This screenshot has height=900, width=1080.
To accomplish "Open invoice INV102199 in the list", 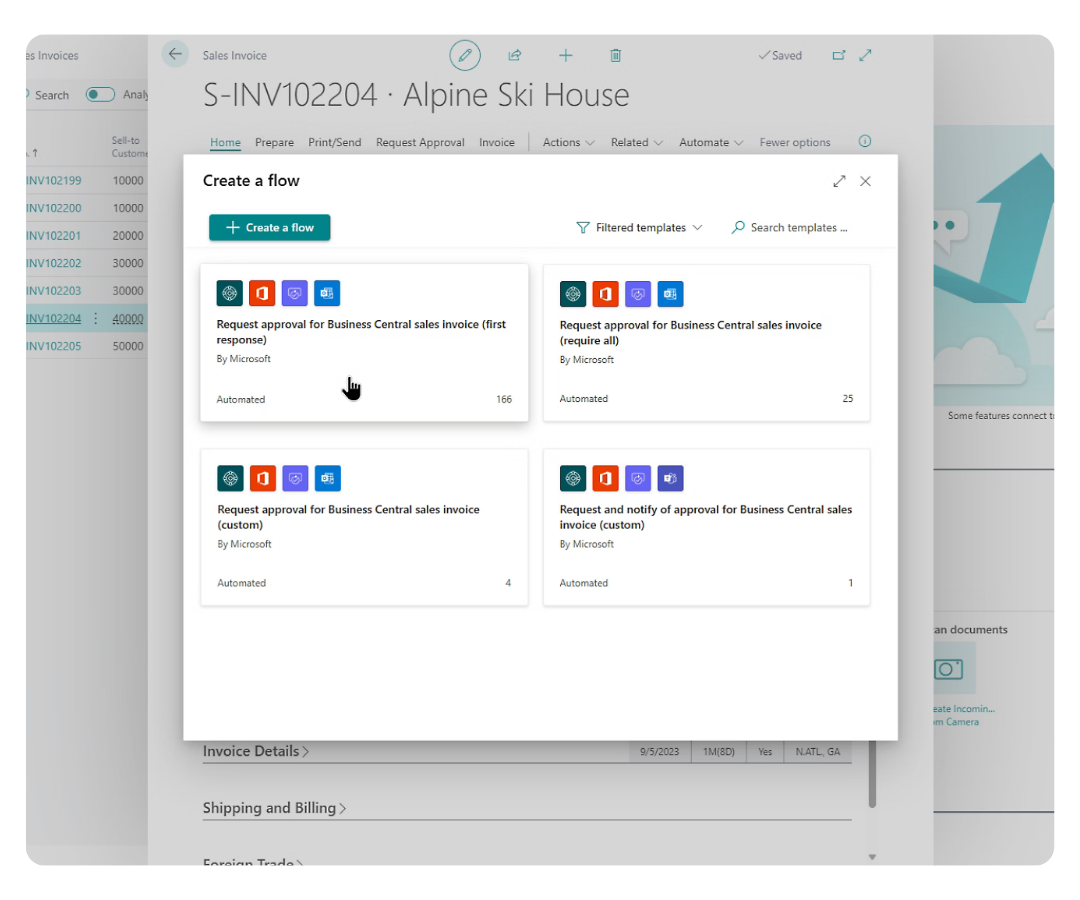I will tap(54, 180).
